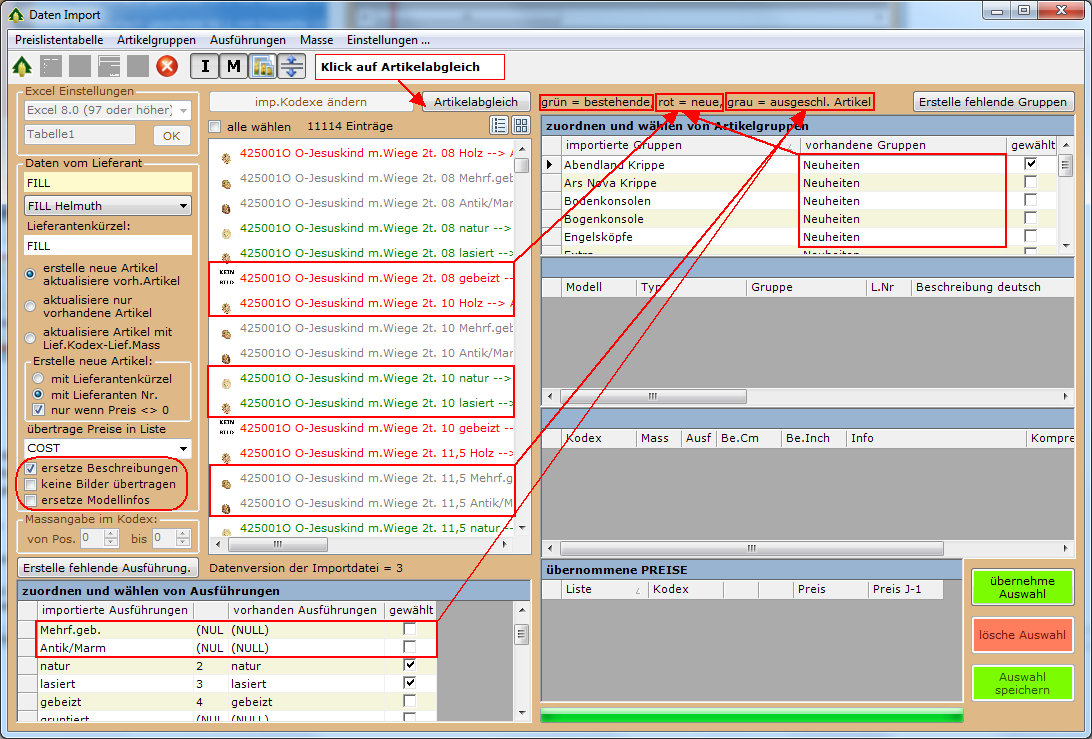Switch to list view icon
The height and width of the screenshot is (739, 1092).
499,125
